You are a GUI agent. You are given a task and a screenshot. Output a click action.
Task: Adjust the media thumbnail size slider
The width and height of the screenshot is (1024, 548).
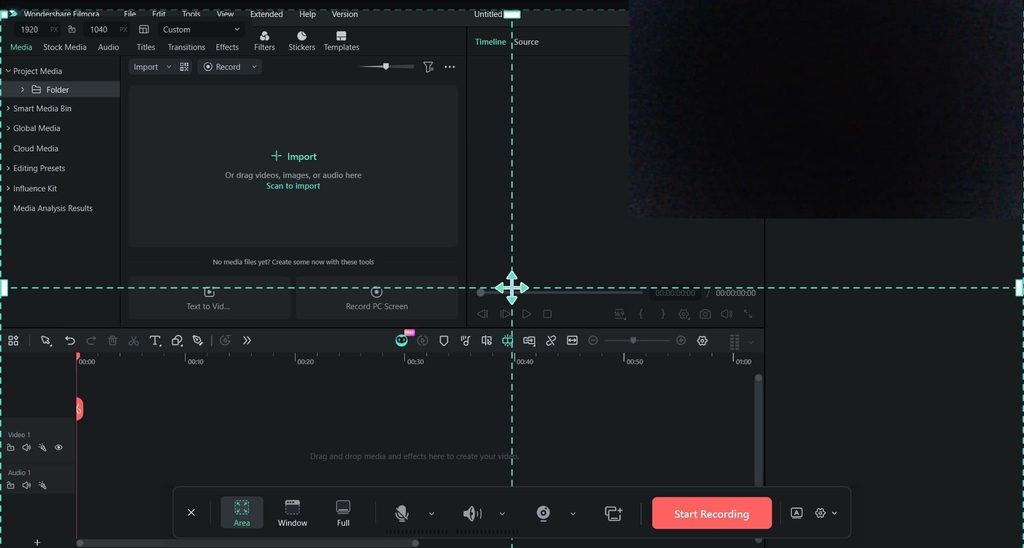386,67
